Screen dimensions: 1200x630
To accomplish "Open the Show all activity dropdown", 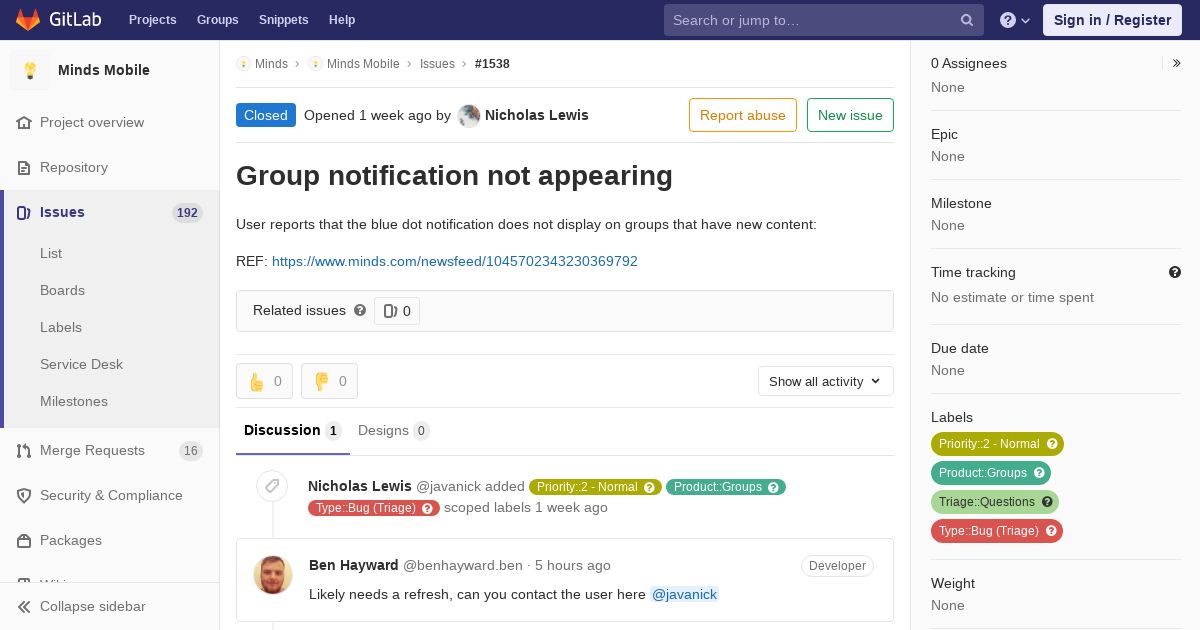I will tap(825, 381).
